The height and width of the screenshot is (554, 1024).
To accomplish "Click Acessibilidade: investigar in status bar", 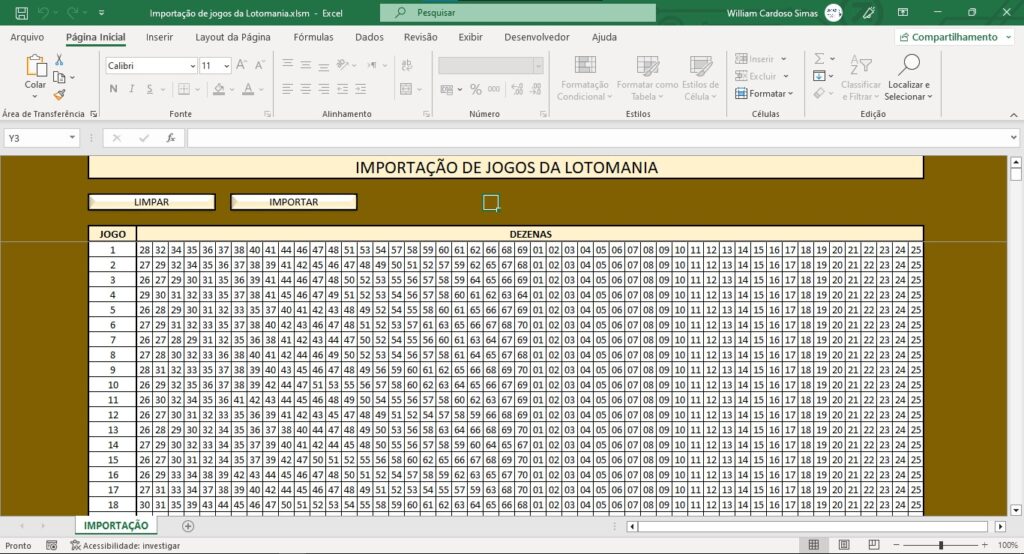I will (x=125, y=546).
